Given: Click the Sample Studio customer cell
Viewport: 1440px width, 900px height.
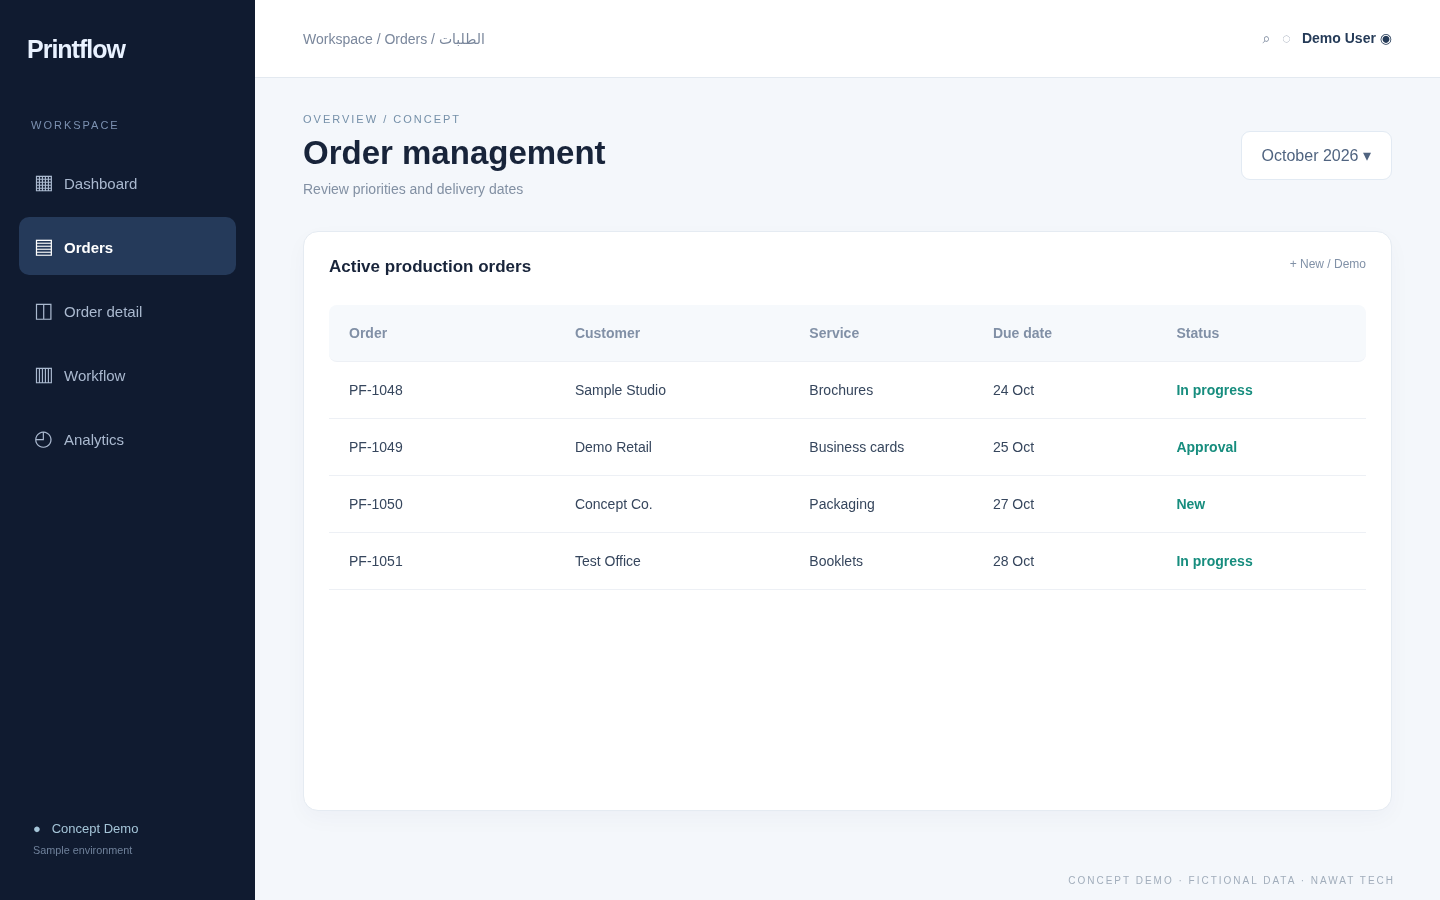Looking at the screenshot, I should click(620, 390).
